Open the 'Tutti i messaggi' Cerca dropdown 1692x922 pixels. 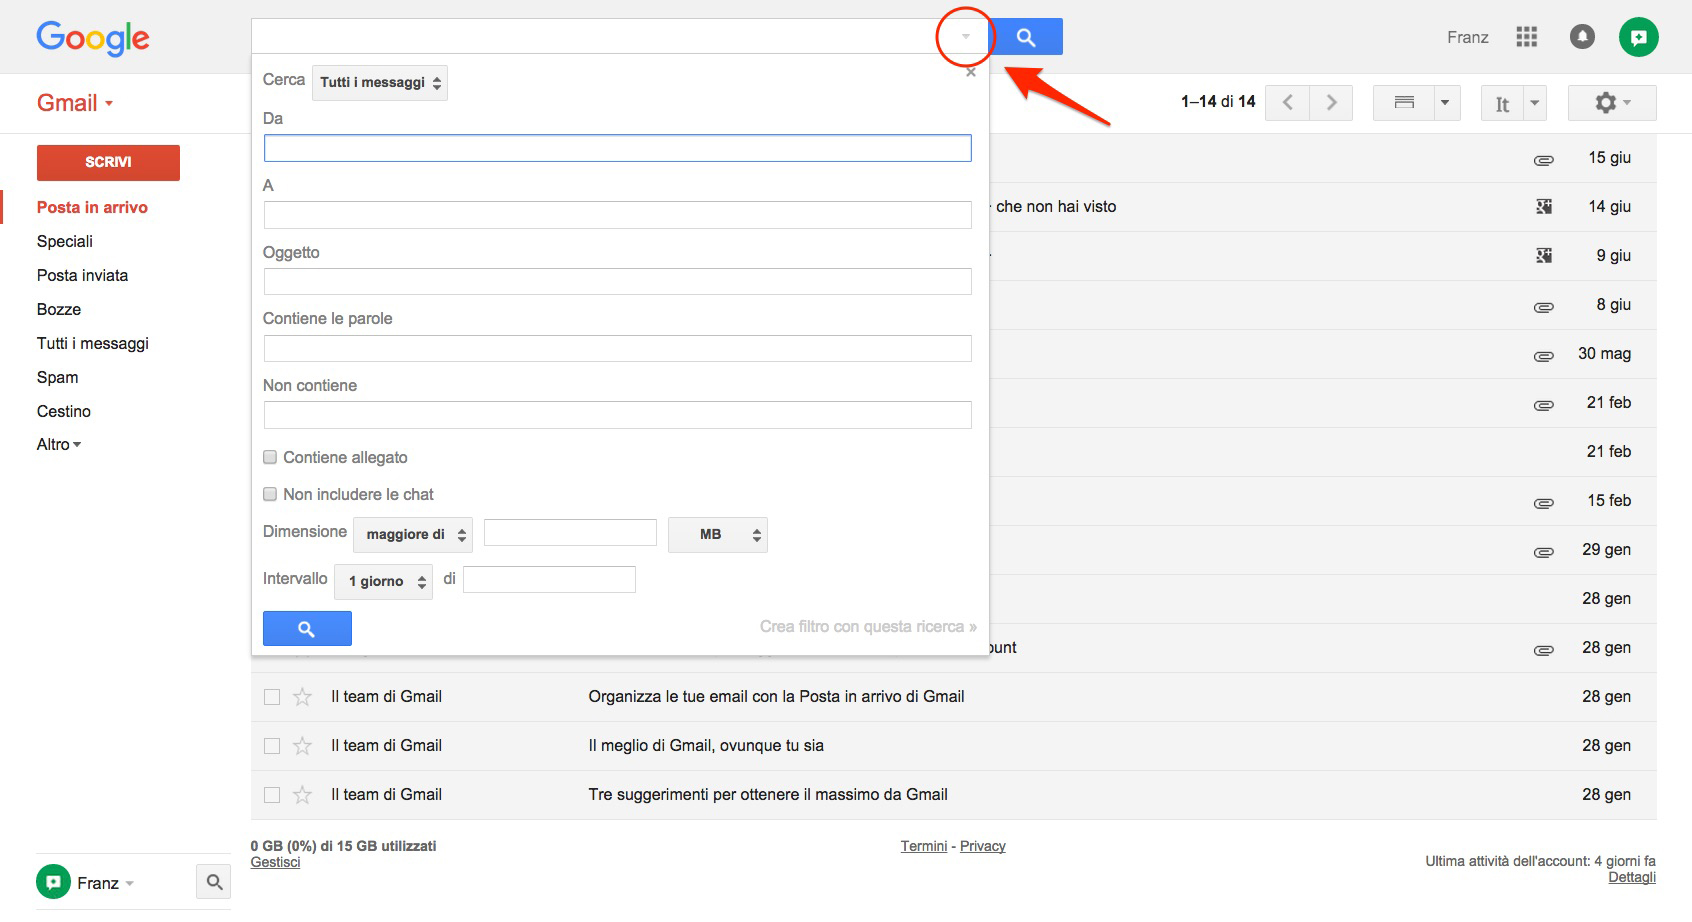[380, 83]
